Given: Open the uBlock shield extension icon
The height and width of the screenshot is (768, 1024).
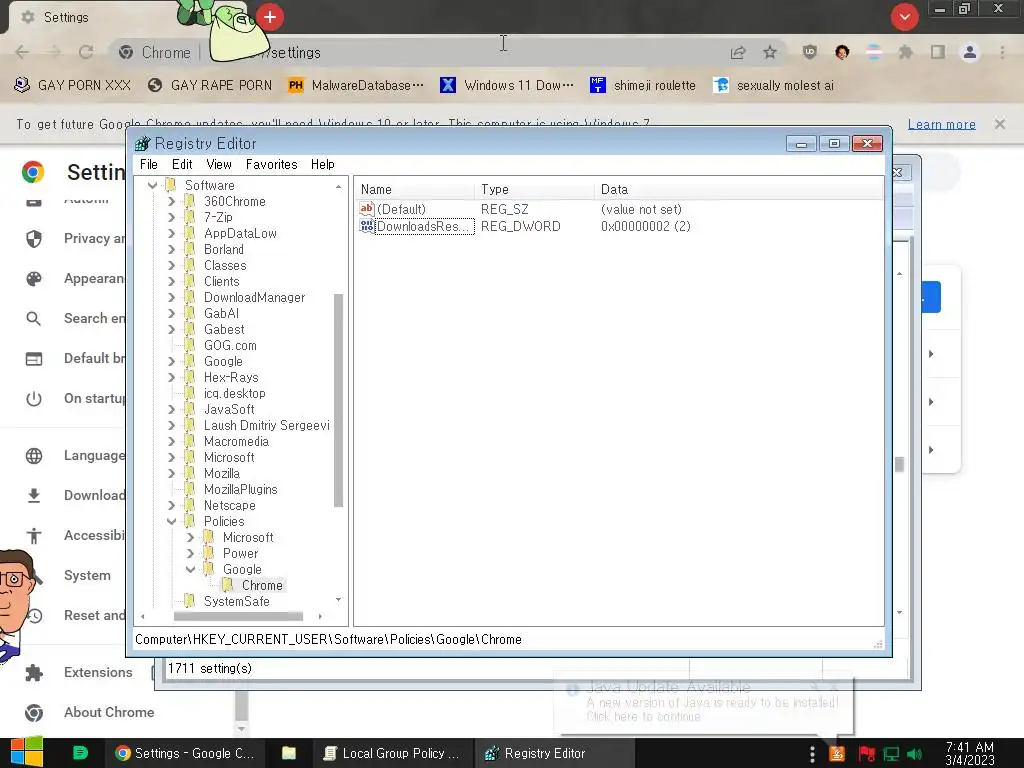Looking at the screenshot, I should point(810,52).
